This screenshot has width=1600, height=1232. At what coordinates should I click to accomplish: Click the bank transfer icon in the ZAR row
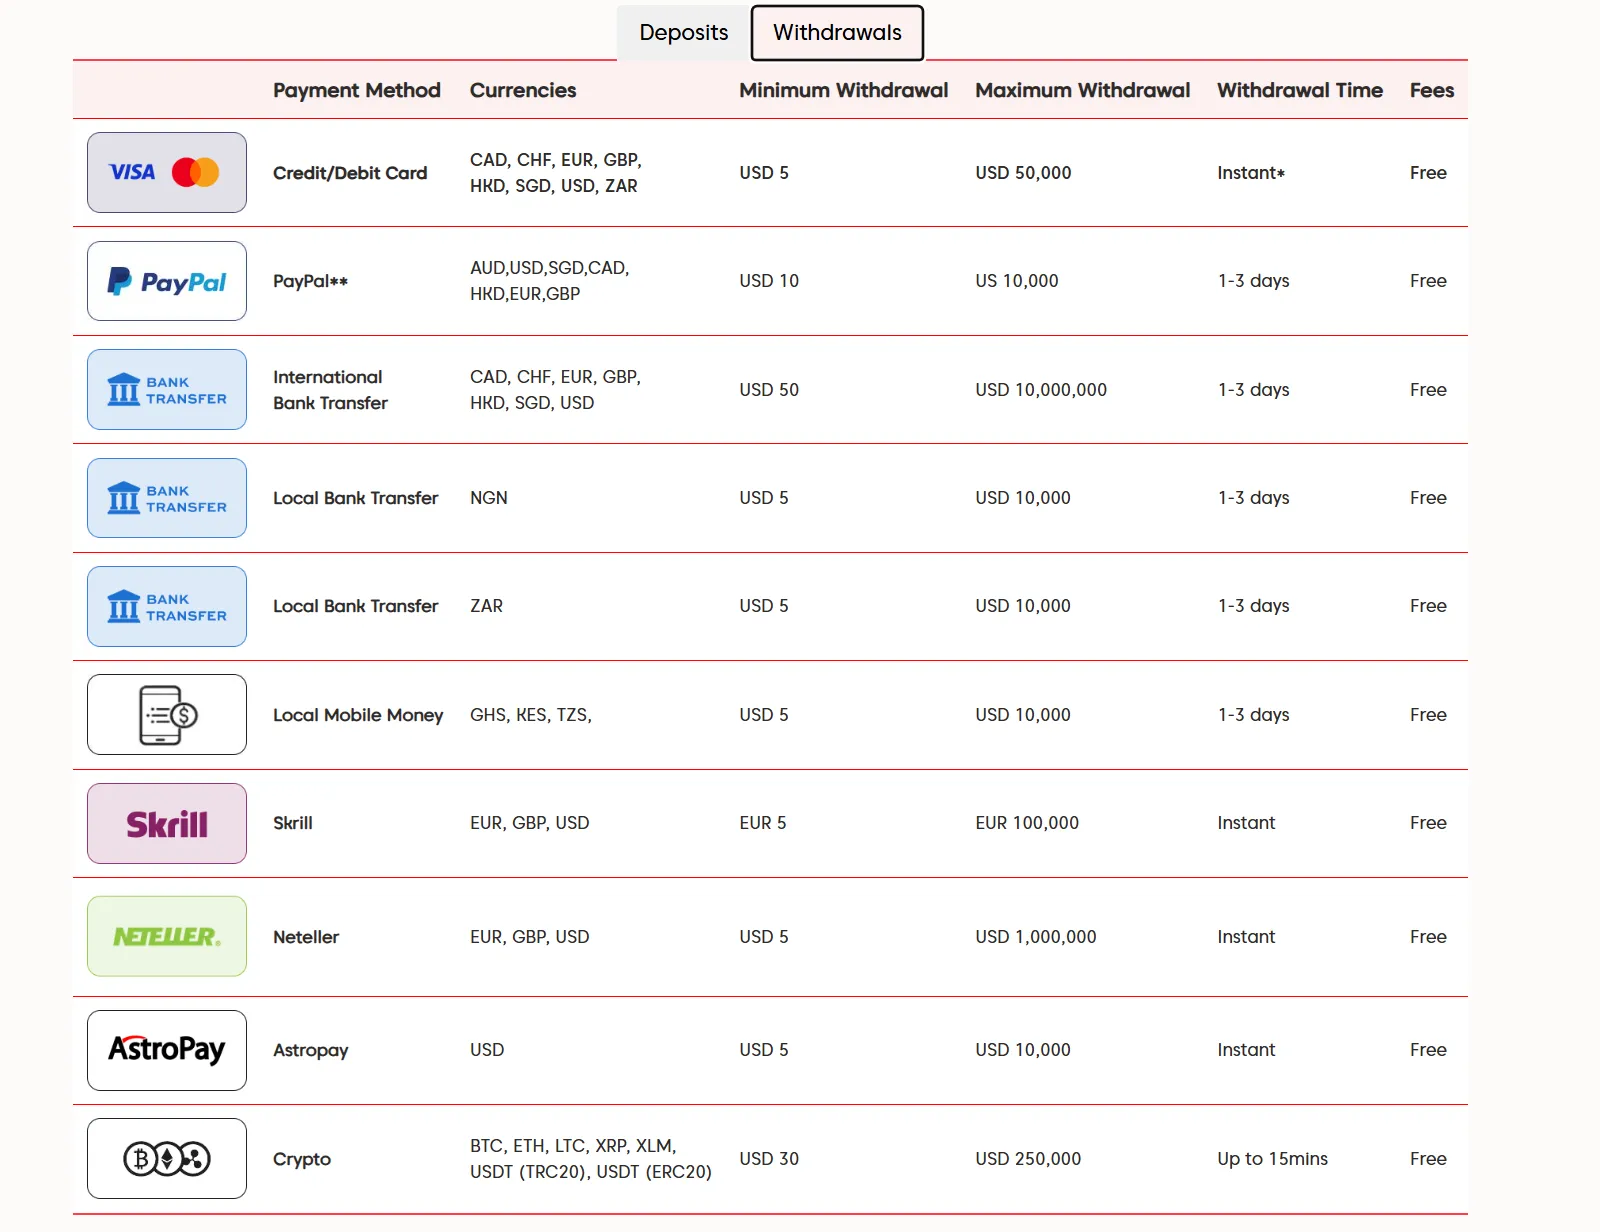(x=167, y=606)
